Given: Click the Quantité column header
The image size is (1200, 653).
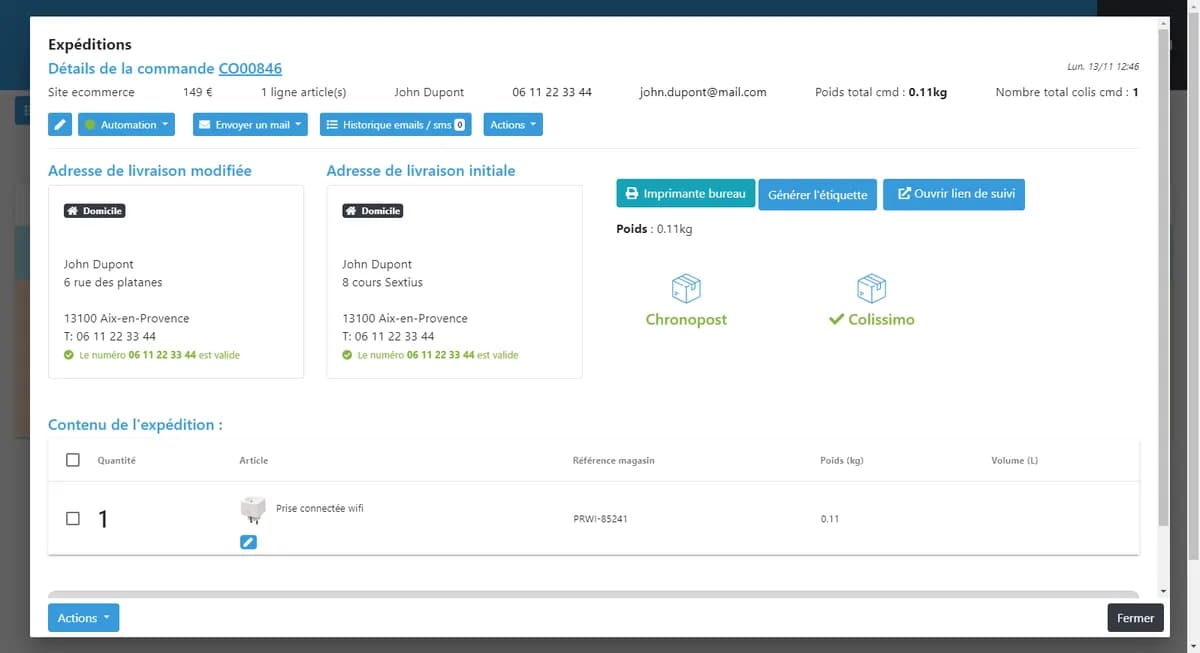Looking at the screenshot, I should point(117,460).
